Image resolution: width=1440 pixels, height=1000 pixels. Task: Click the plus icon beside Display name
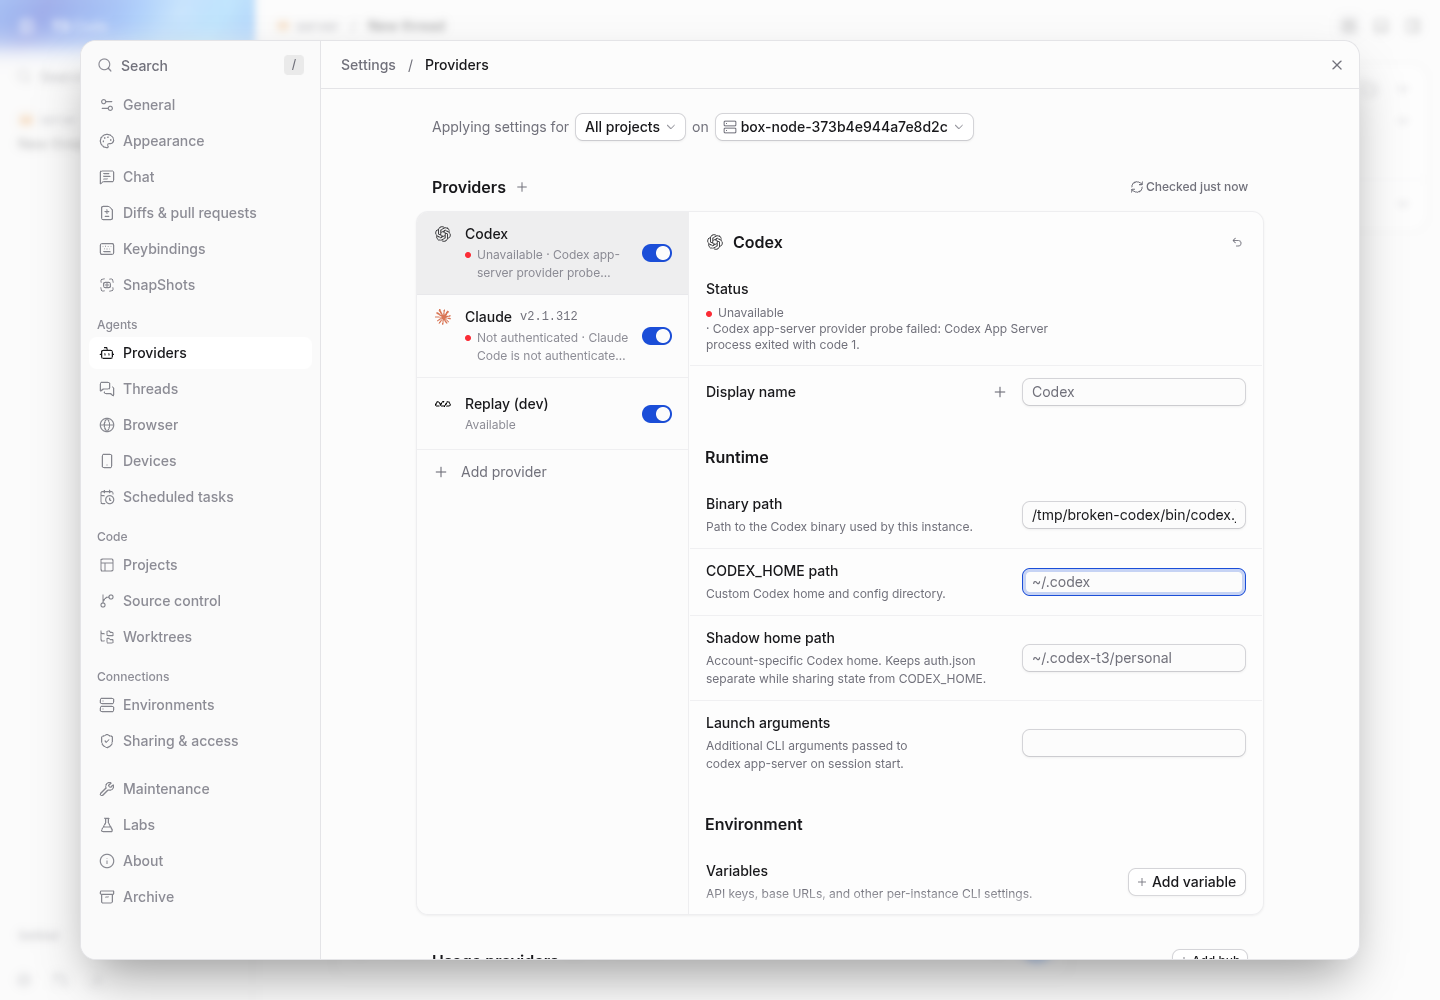pos(1000,392)
